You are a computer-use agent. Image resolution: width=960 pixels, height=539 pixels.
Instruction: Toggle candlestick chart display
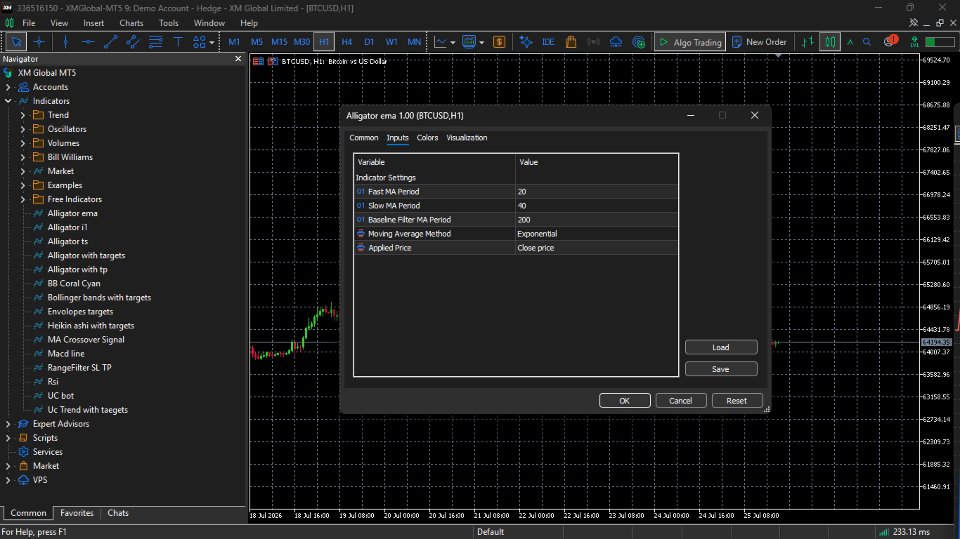pyautogui.click(x=830, y=42)
